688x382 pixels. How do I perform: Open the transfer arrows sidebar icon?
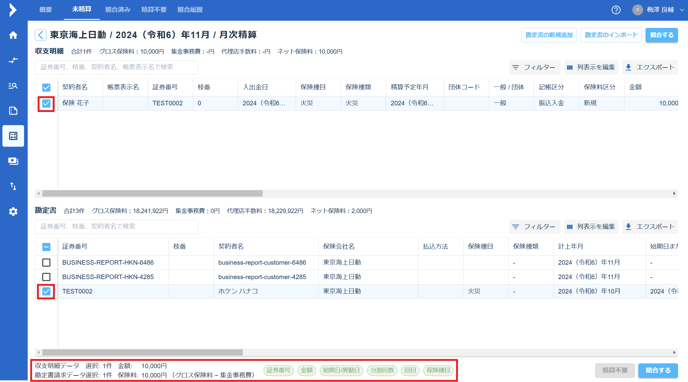point(13,60)
